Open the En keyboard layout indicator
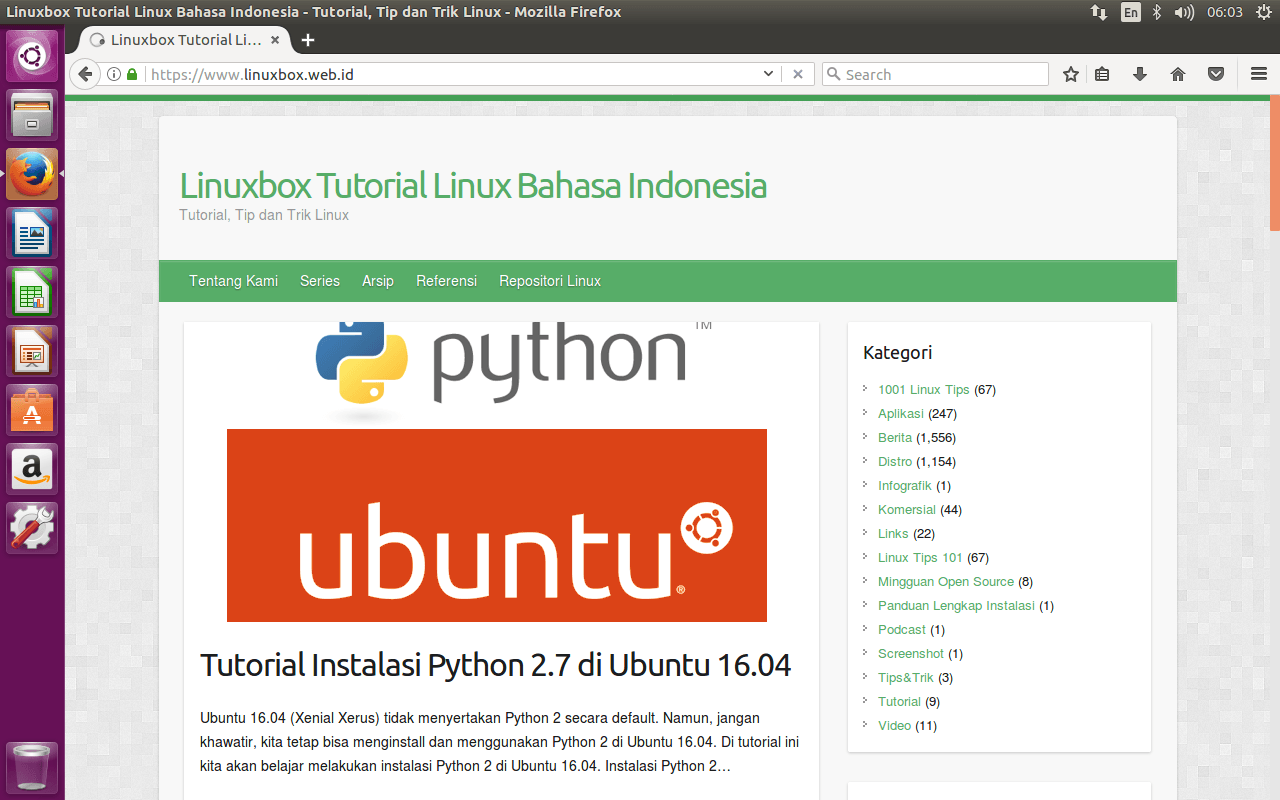Screen dimensions: 1280x800 click(x=1130, y=12)
